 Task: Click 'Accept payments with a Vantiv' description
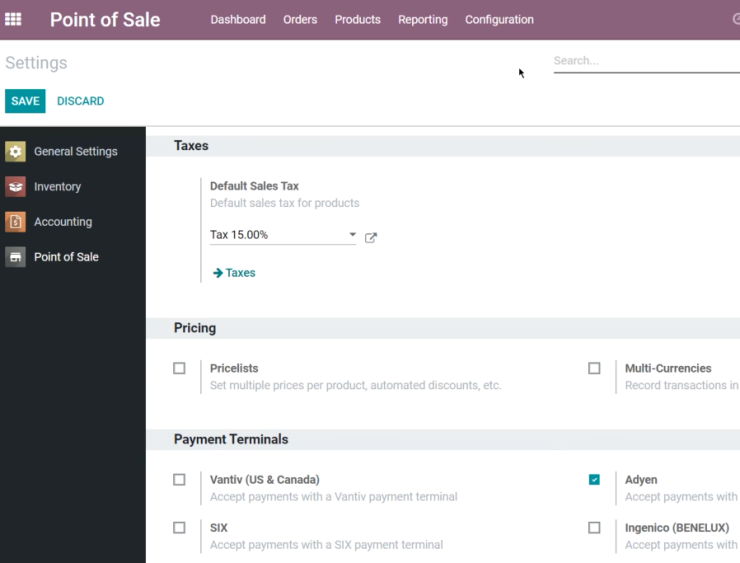pos(334,496)
